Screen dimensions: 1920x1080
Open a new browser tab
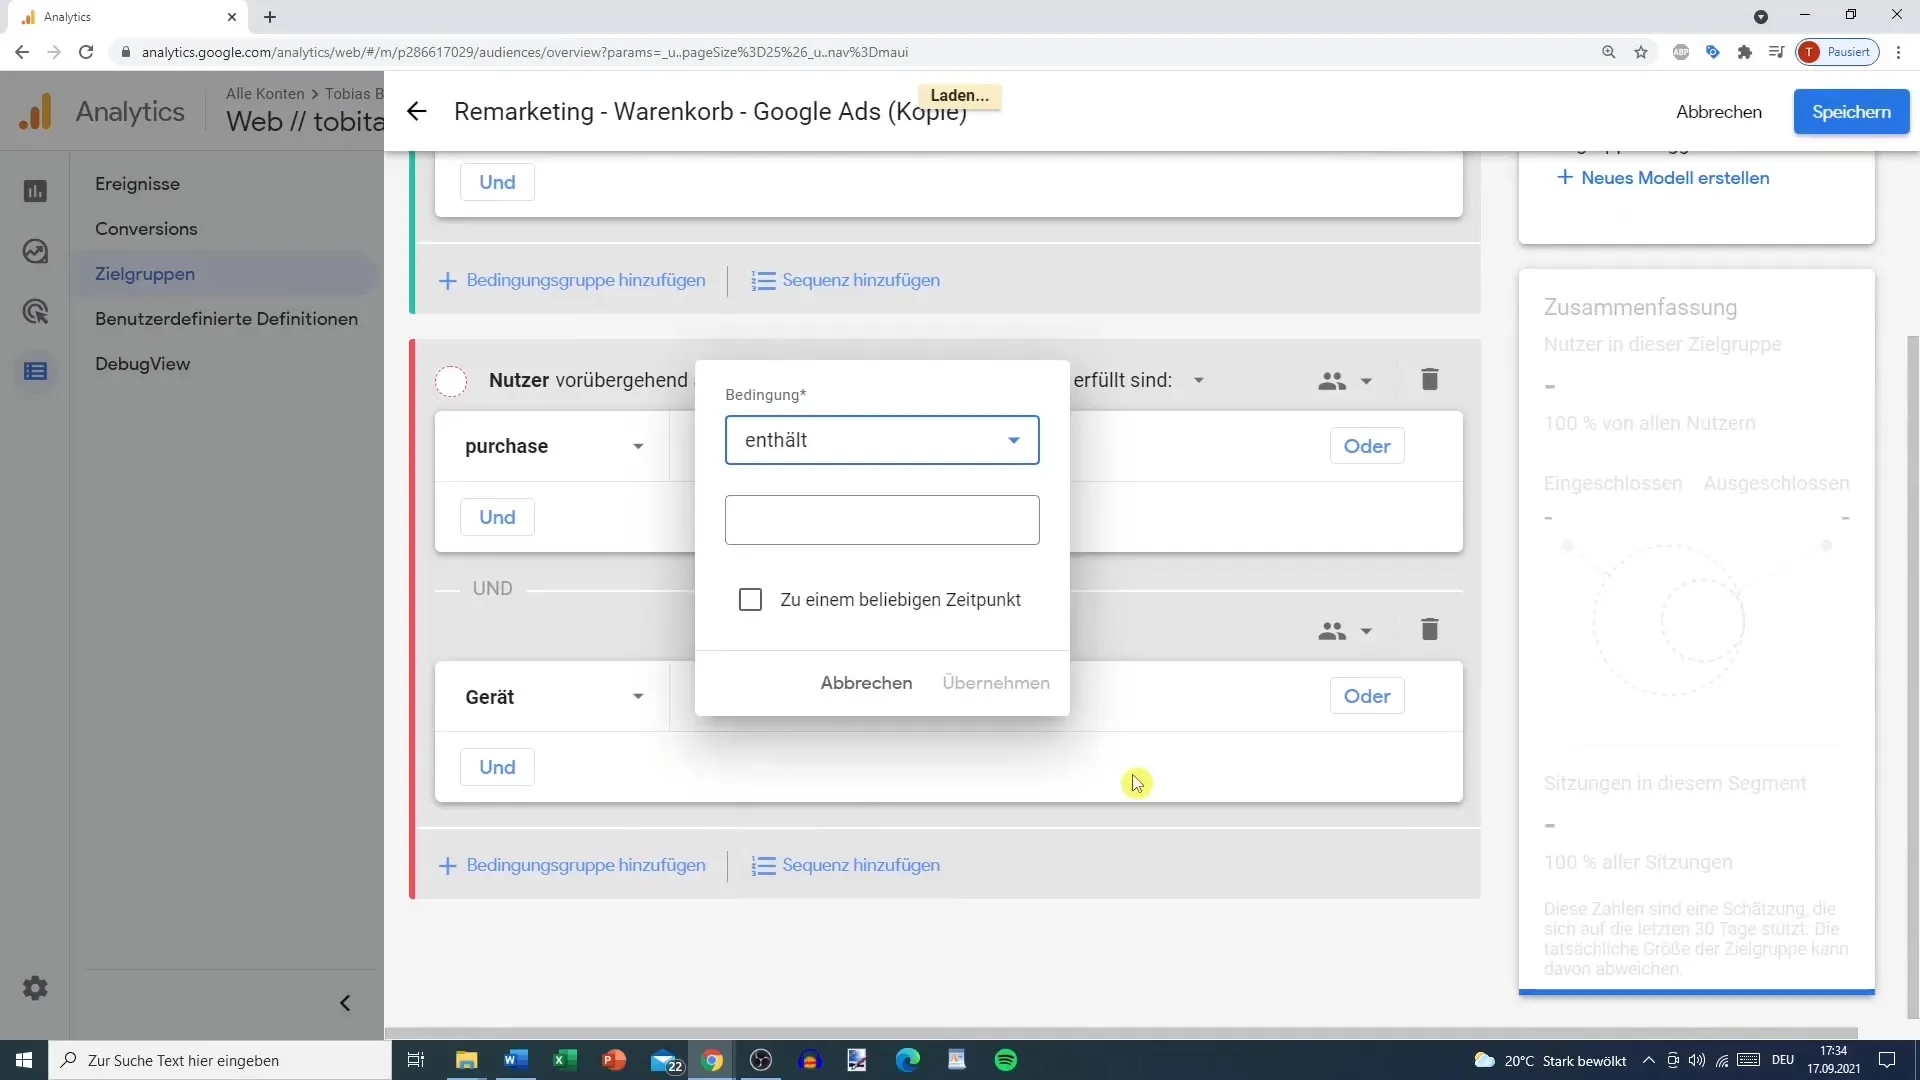270,17
